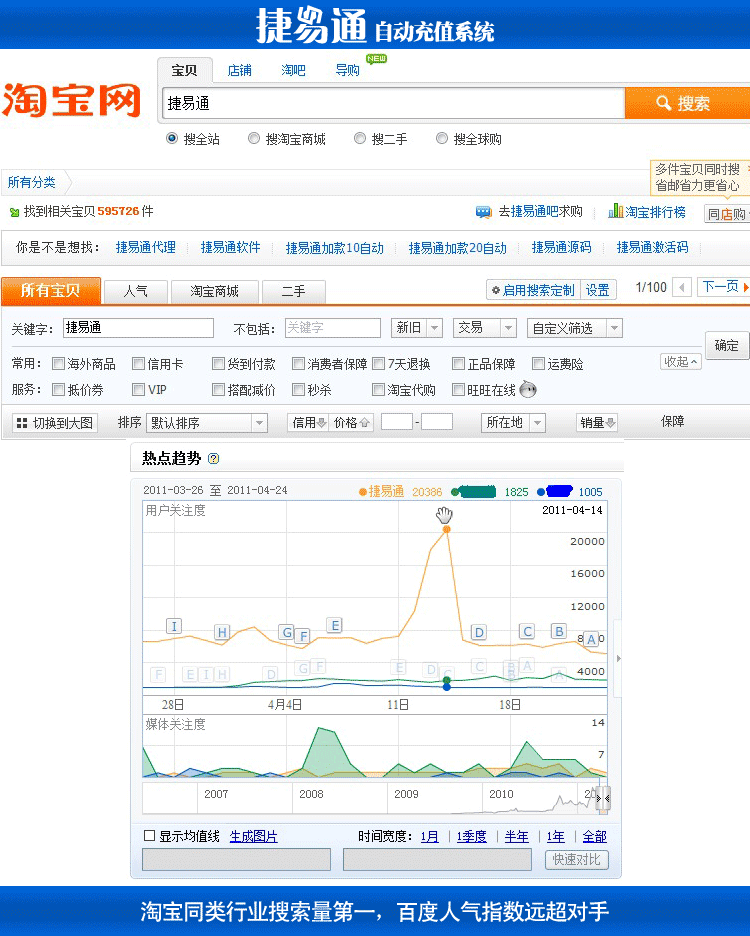Viewport: 750px width, 936px height.
Task: Expand the 自定义筛选 dropdown
Action: click(574, 328)
